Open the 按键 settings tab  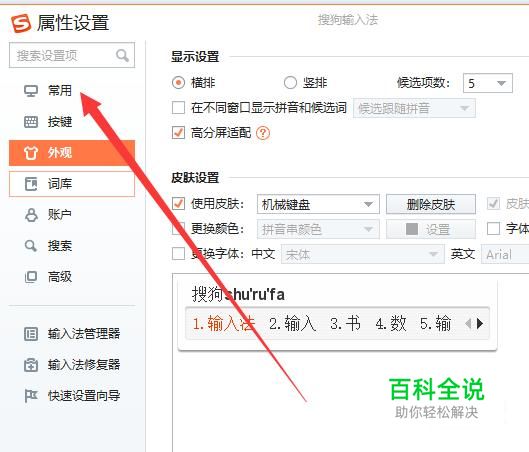(72, 122)
